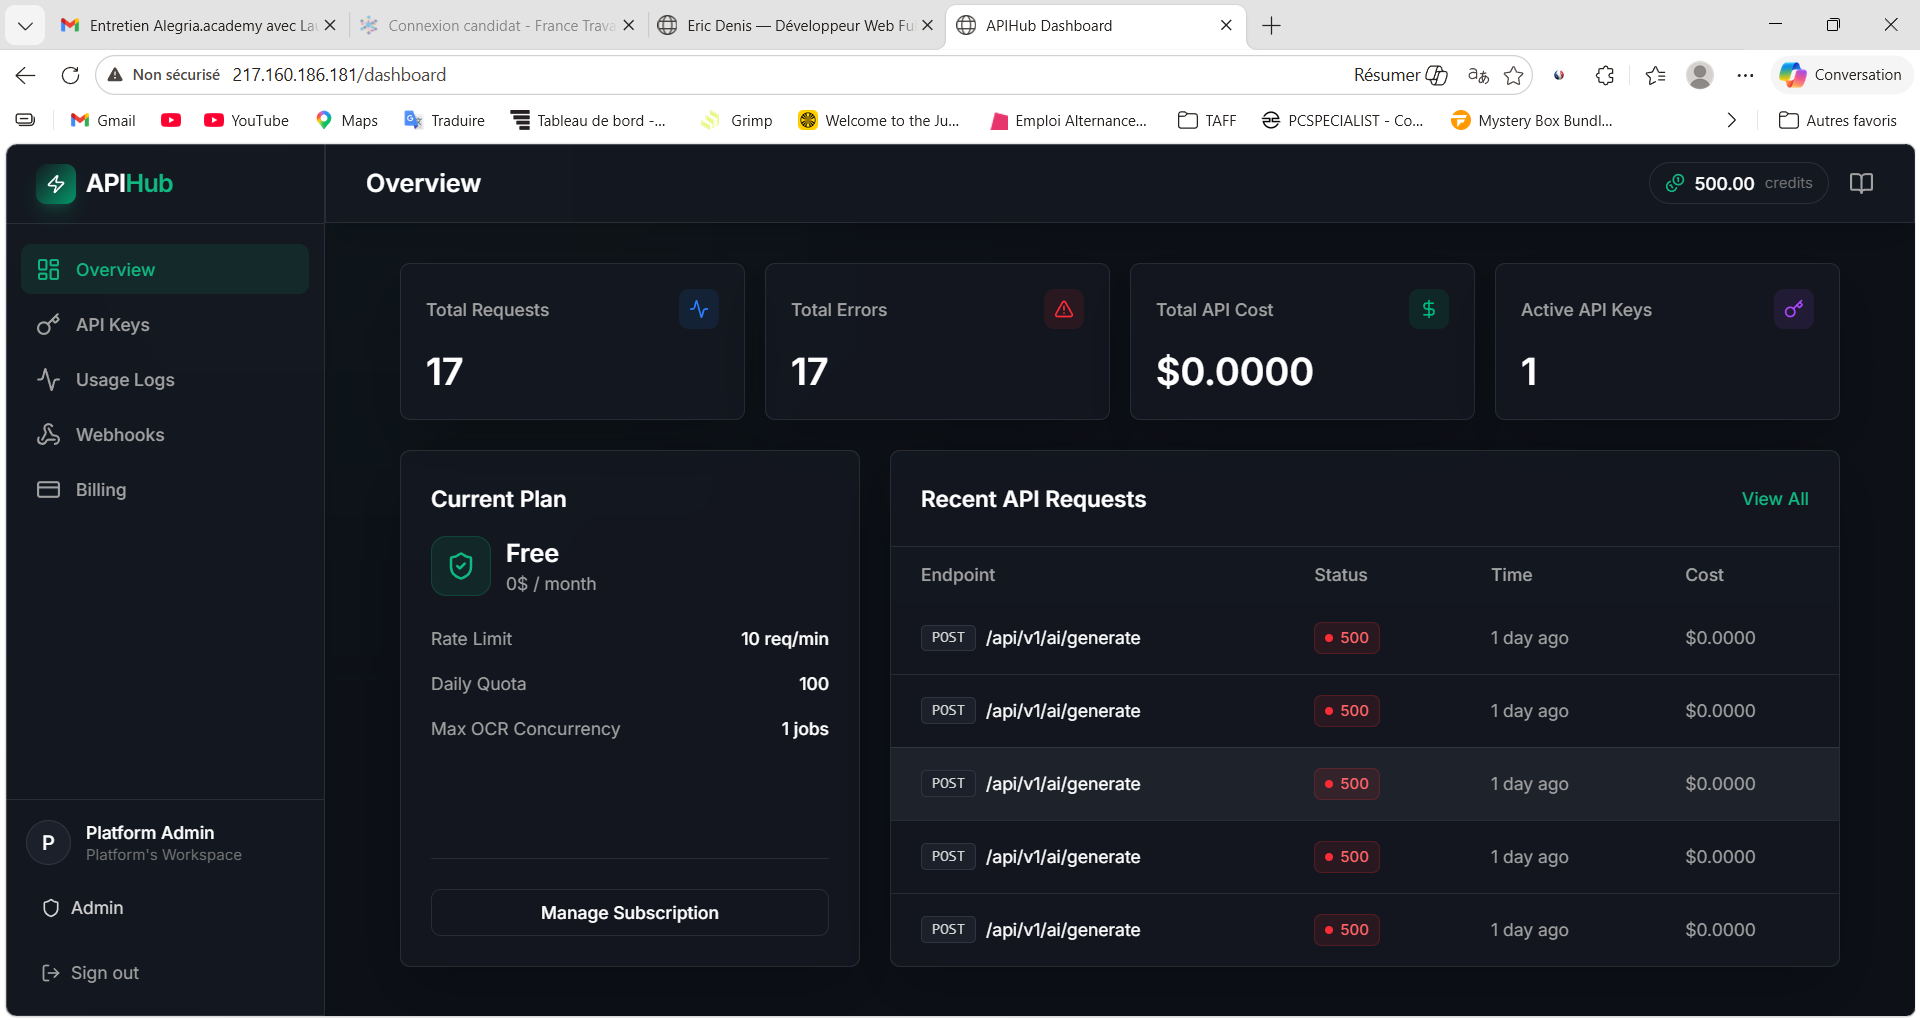This screenshot has height=1020, width=1920.
Task: Open TAFF bookmarks folder
Action: 1207,120
